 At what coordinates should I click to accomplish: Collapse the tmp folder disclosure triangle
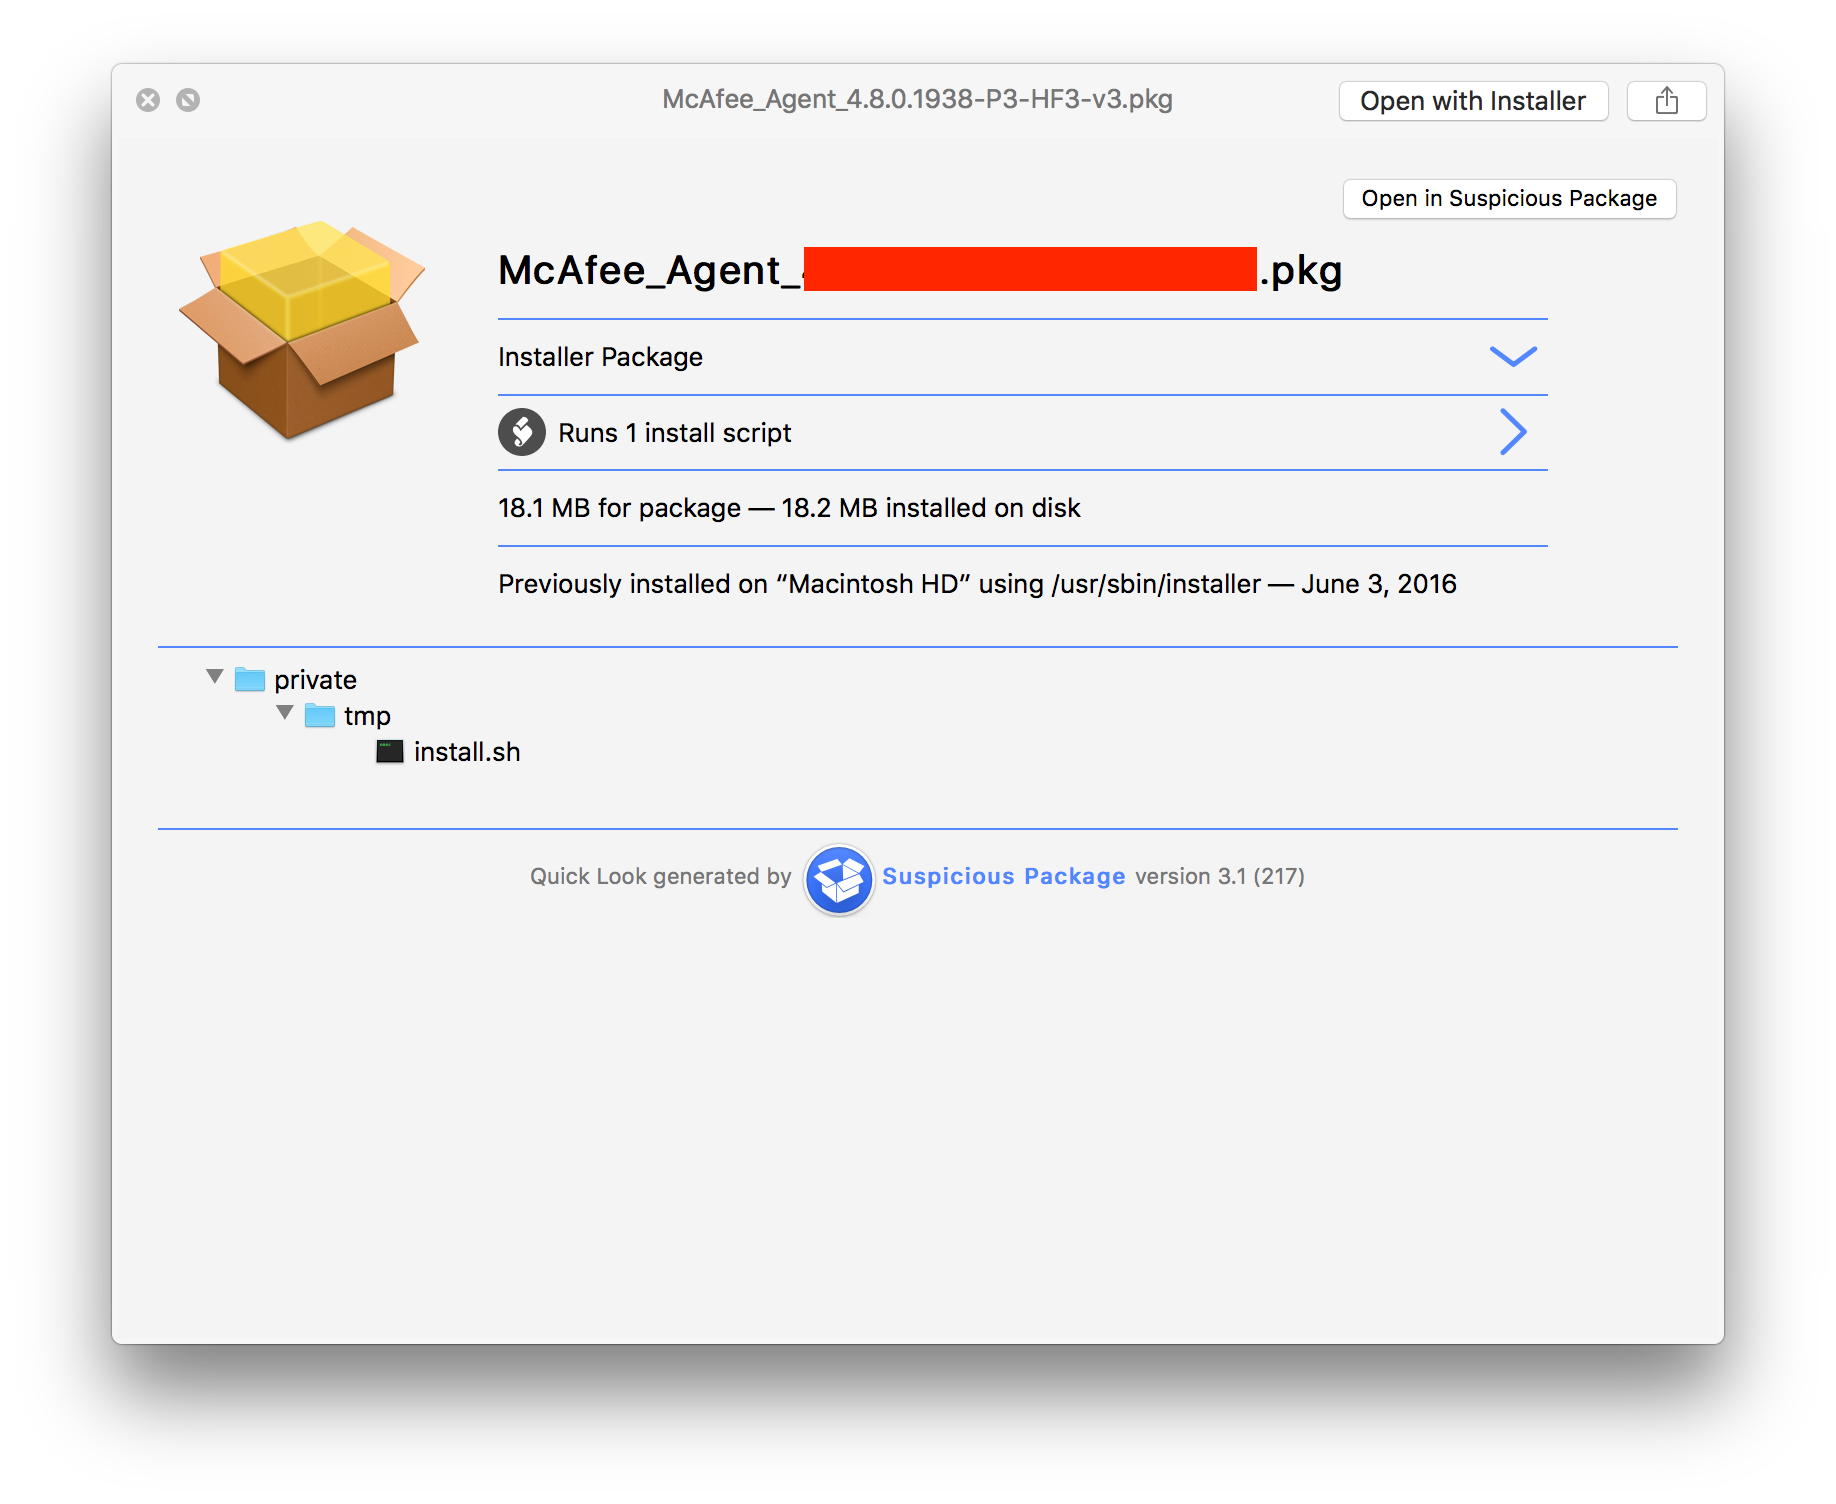285,713
